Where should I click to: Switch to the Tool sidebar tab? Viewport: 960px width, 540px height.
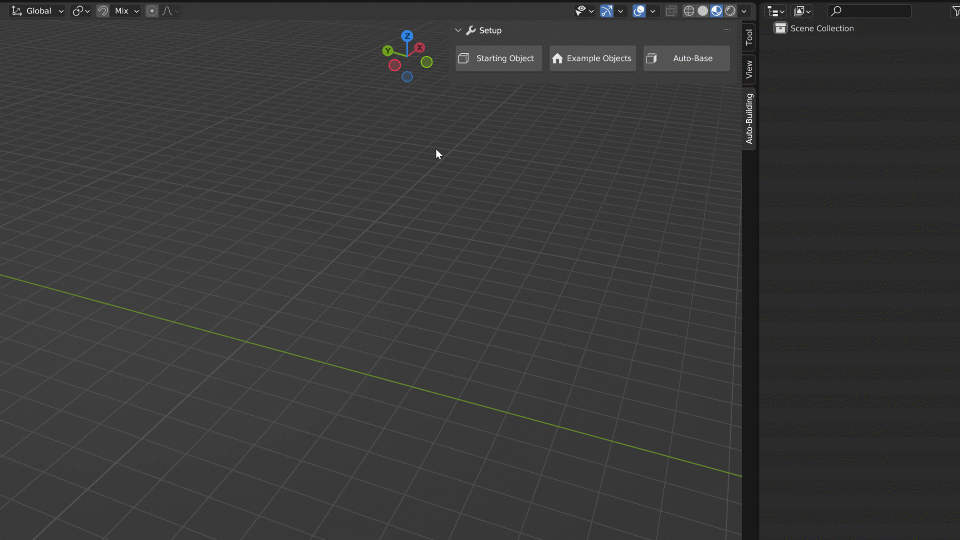pos(749,38)
